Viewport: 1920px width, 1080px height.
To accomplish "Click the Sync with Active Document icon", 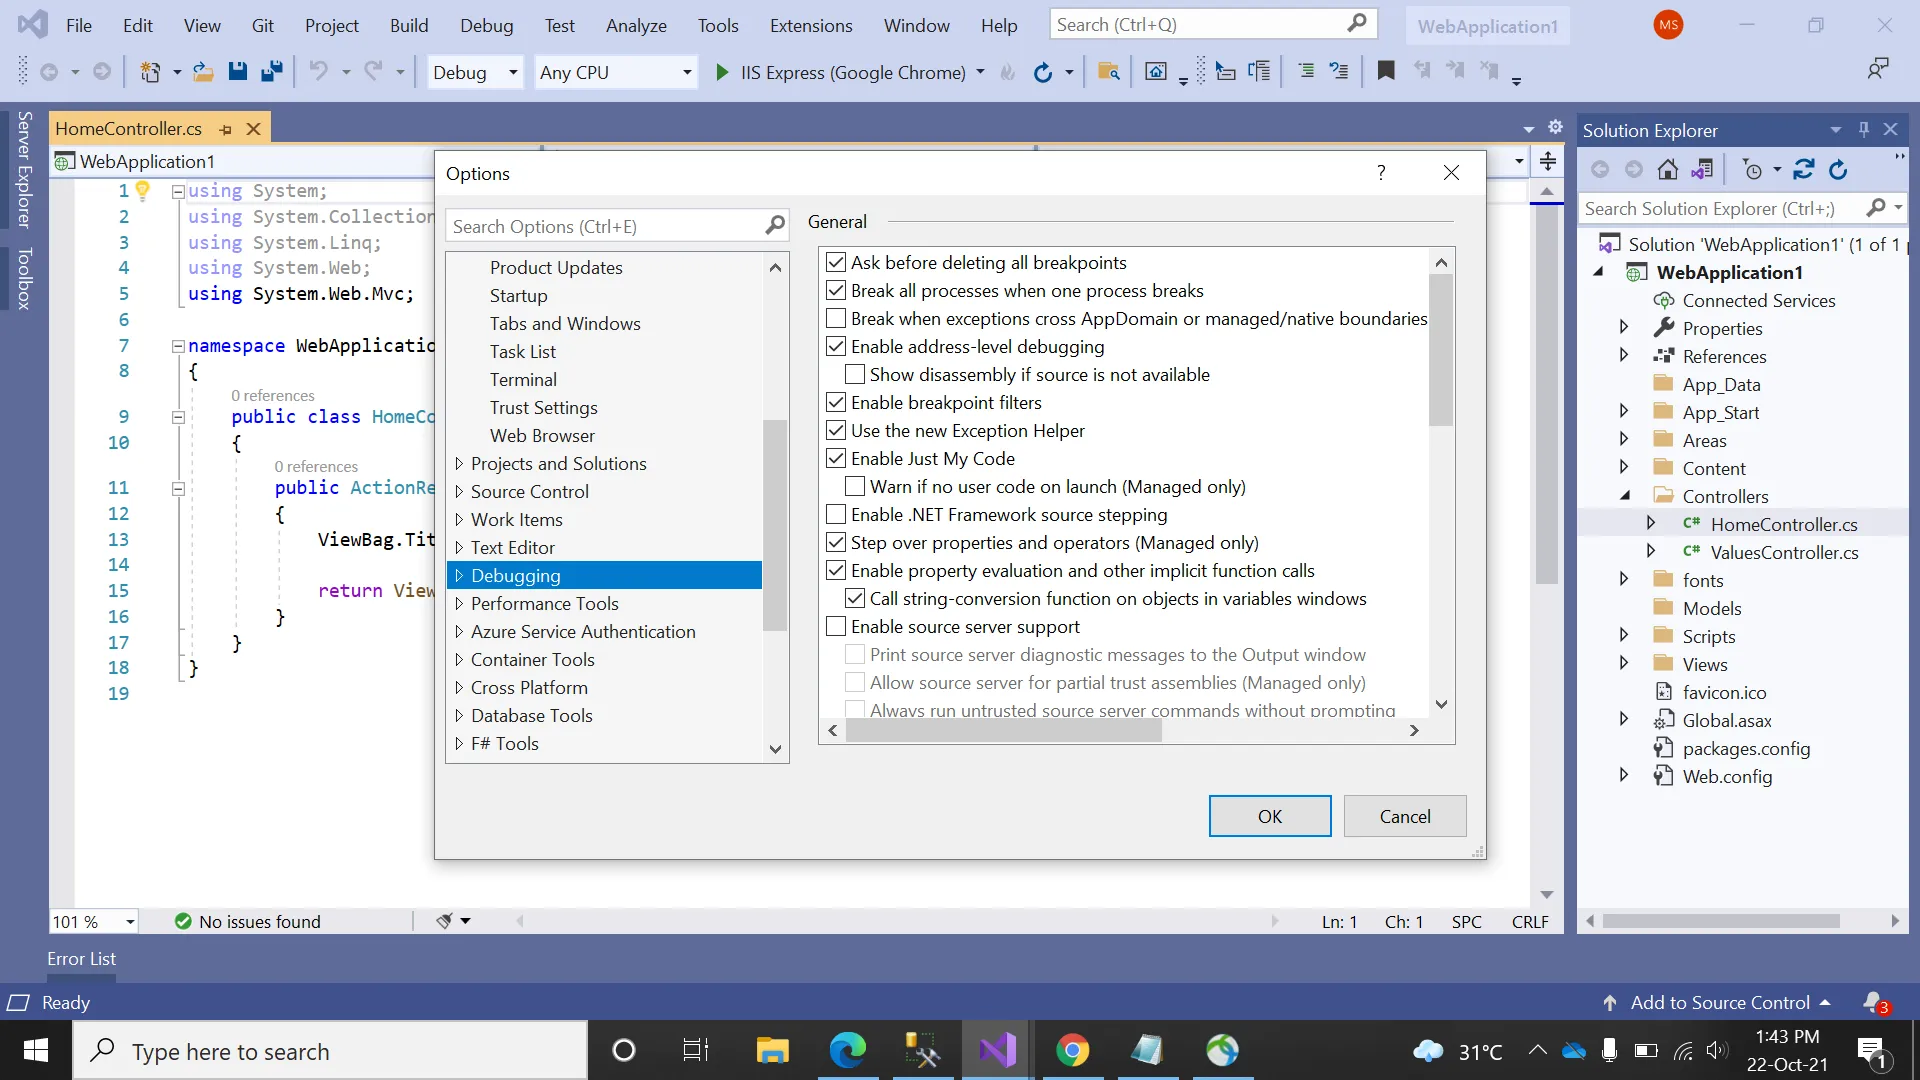I will 1804,170.
